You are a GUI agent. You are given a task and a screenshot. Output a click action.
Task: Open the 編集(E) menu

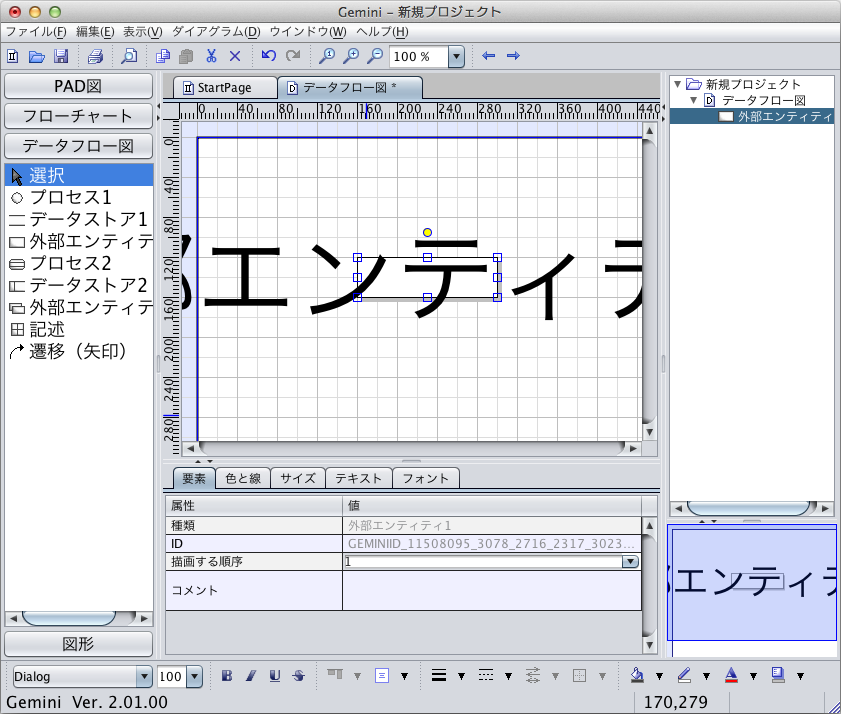[95, 32]
